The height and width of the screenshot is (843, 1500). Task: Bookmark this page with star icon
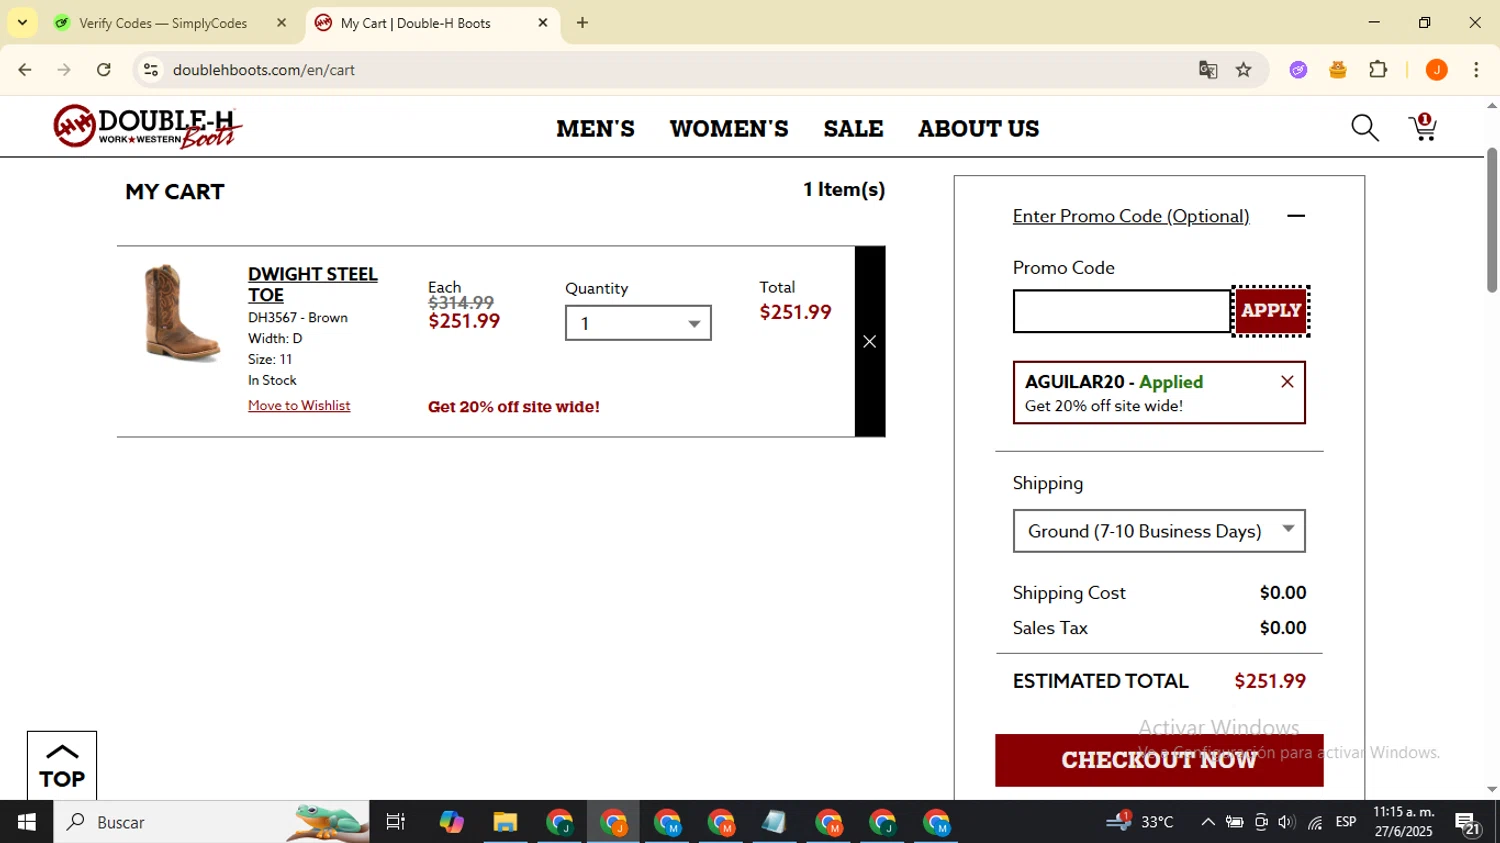1244,70
